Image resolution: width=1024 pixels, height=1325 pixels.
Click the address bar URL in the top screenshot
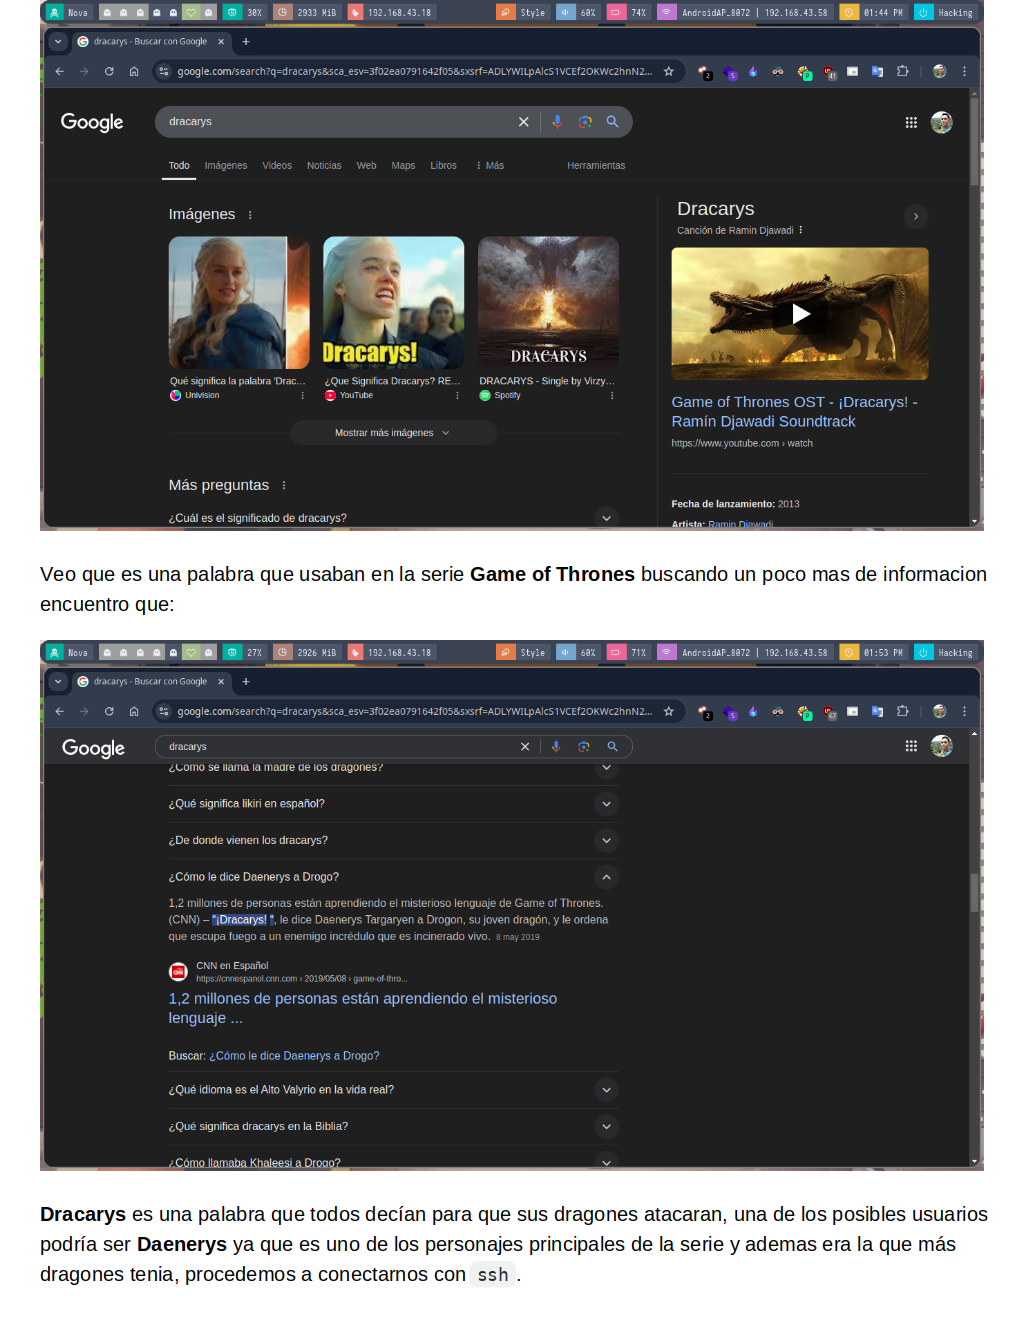pyautogui.click(x=414, y=71)
